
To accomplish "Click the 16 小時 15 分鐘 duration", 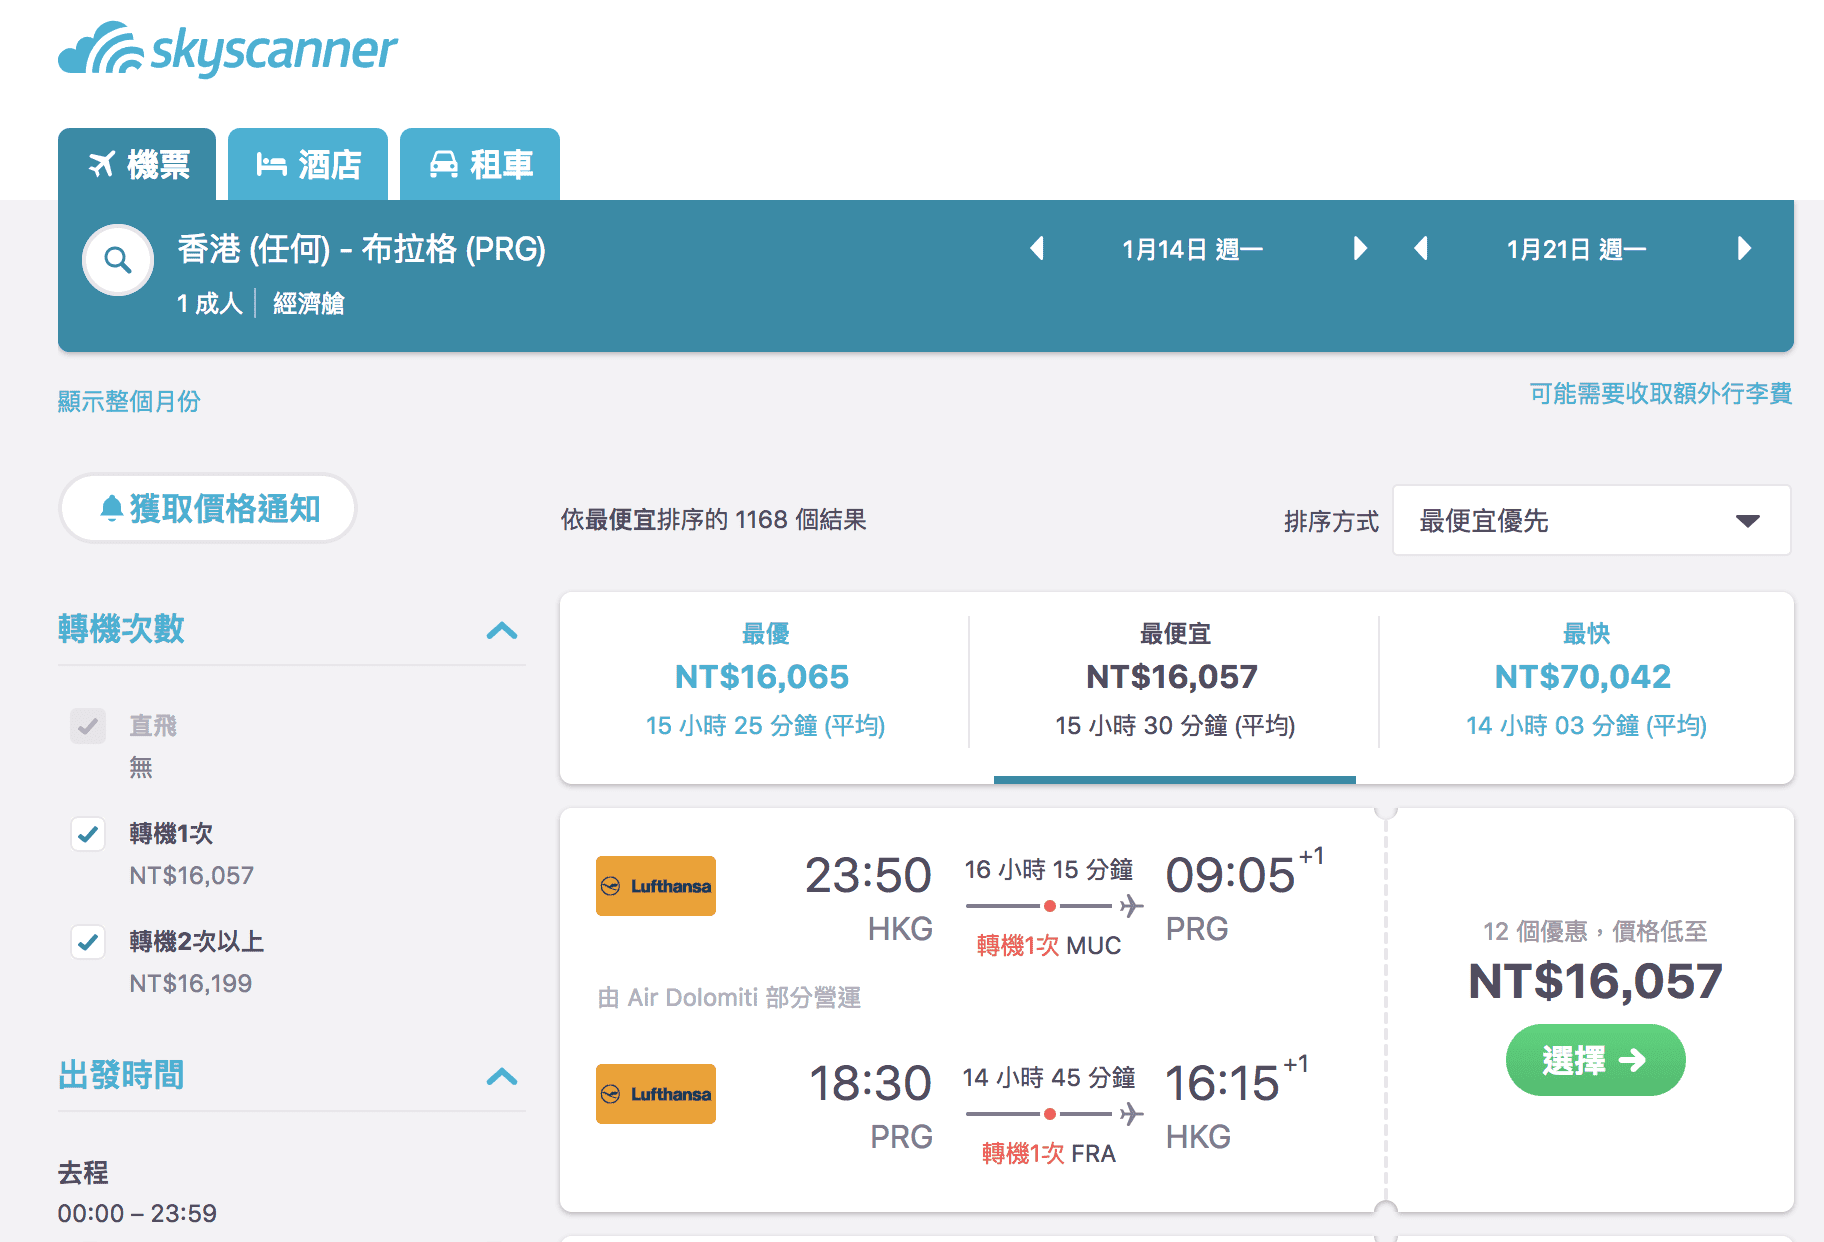I will 1048,869.
